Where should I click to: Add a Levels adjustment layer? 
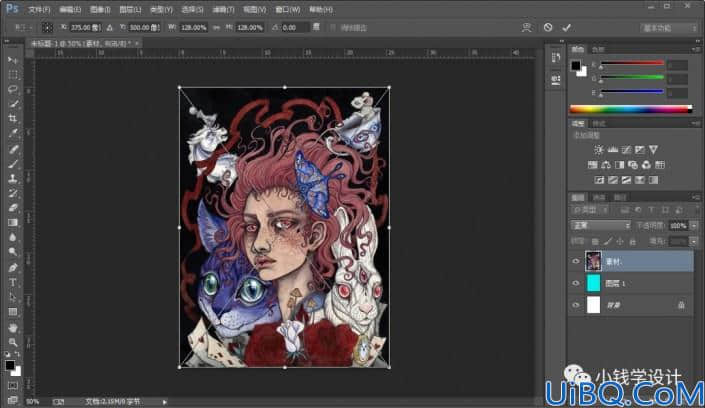click(612, 150)
